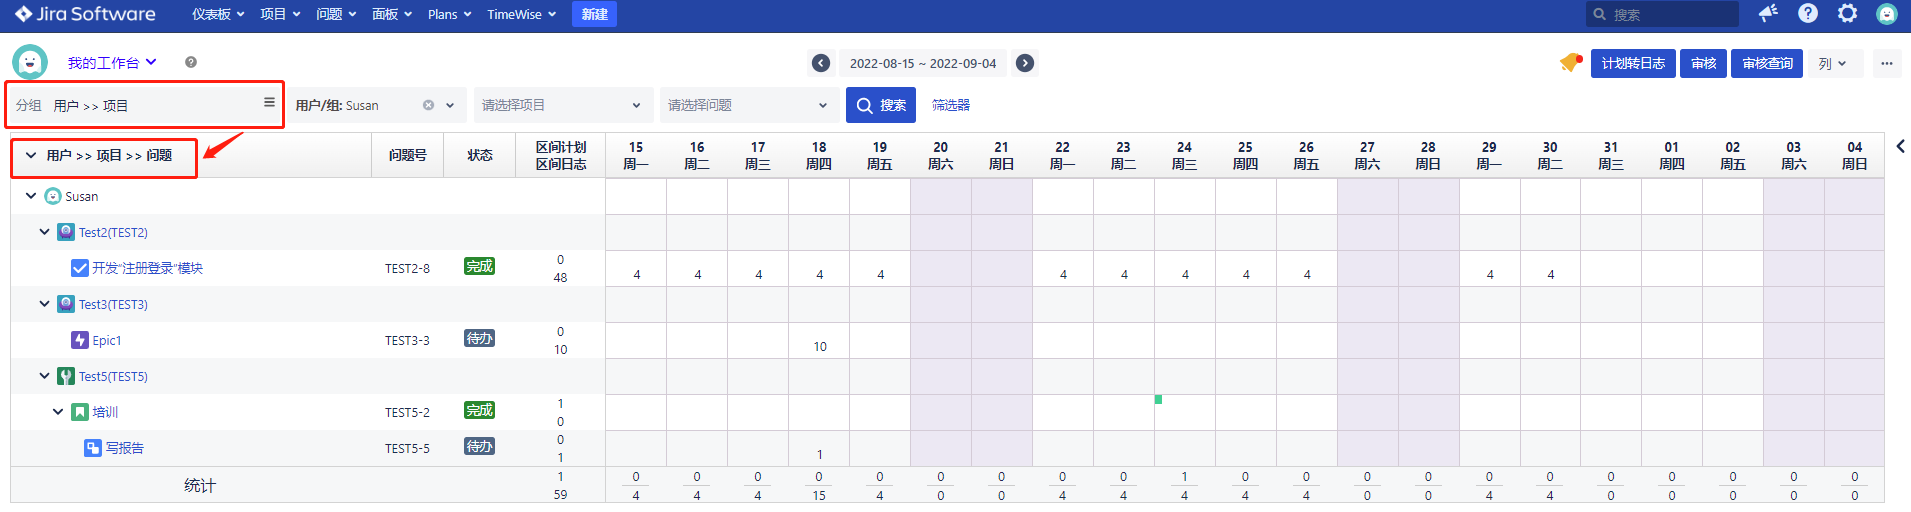
Task: Collapse the Test5(TEST5) project row
Action: point(44,376)
